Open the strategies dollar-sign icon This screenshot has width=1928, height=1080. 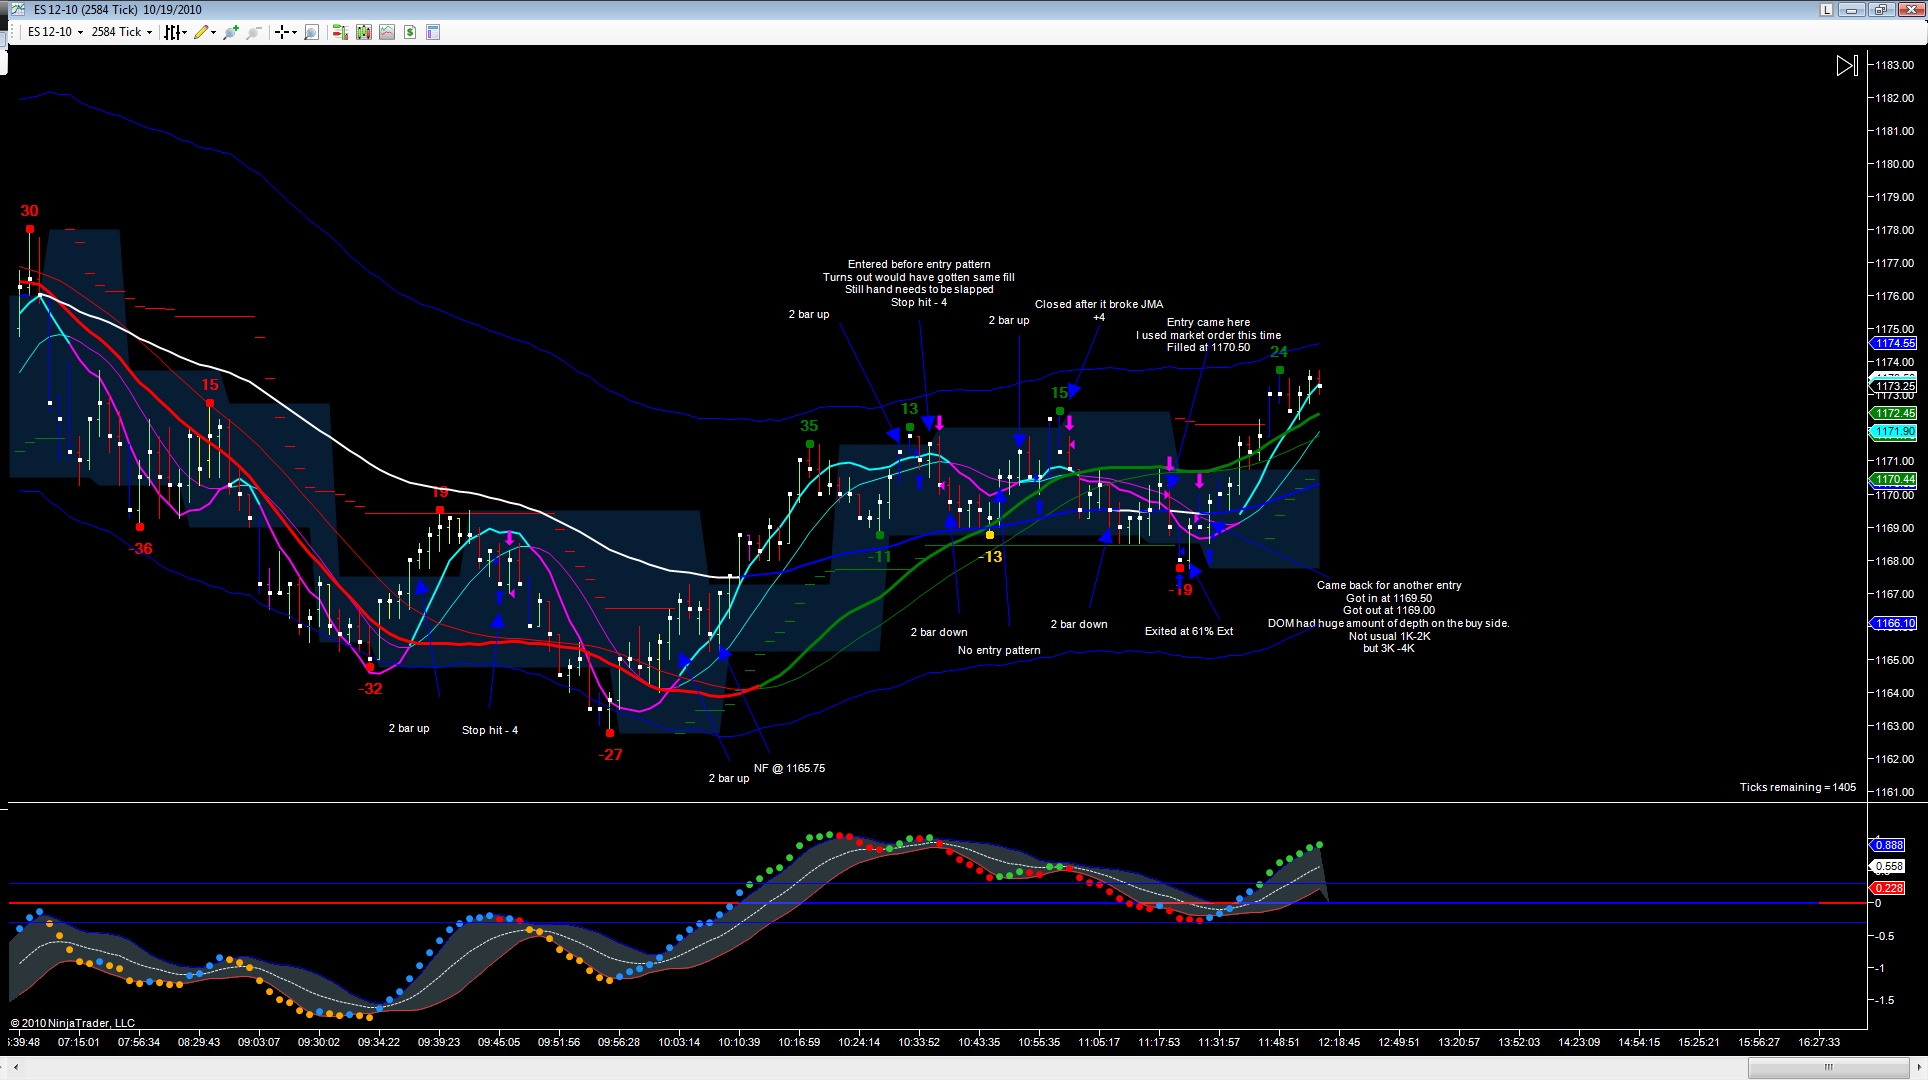point(410,32)
